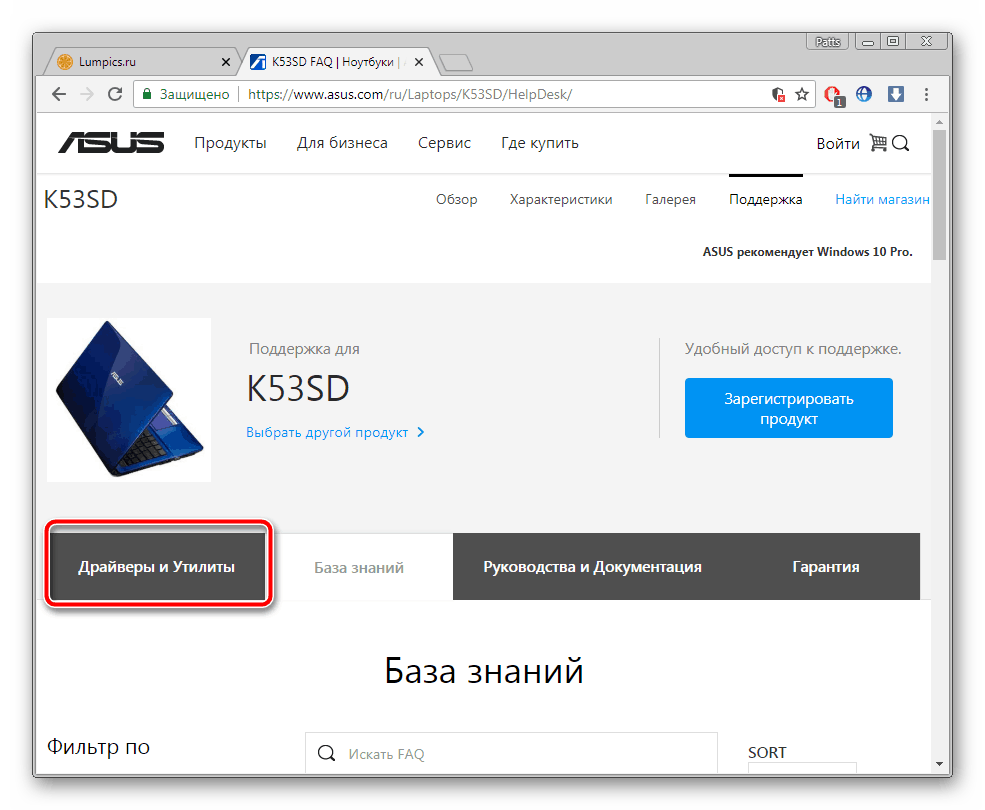Open Chrome three-dot menu
This screenshot has height=810, width=985.
(926, 94)
